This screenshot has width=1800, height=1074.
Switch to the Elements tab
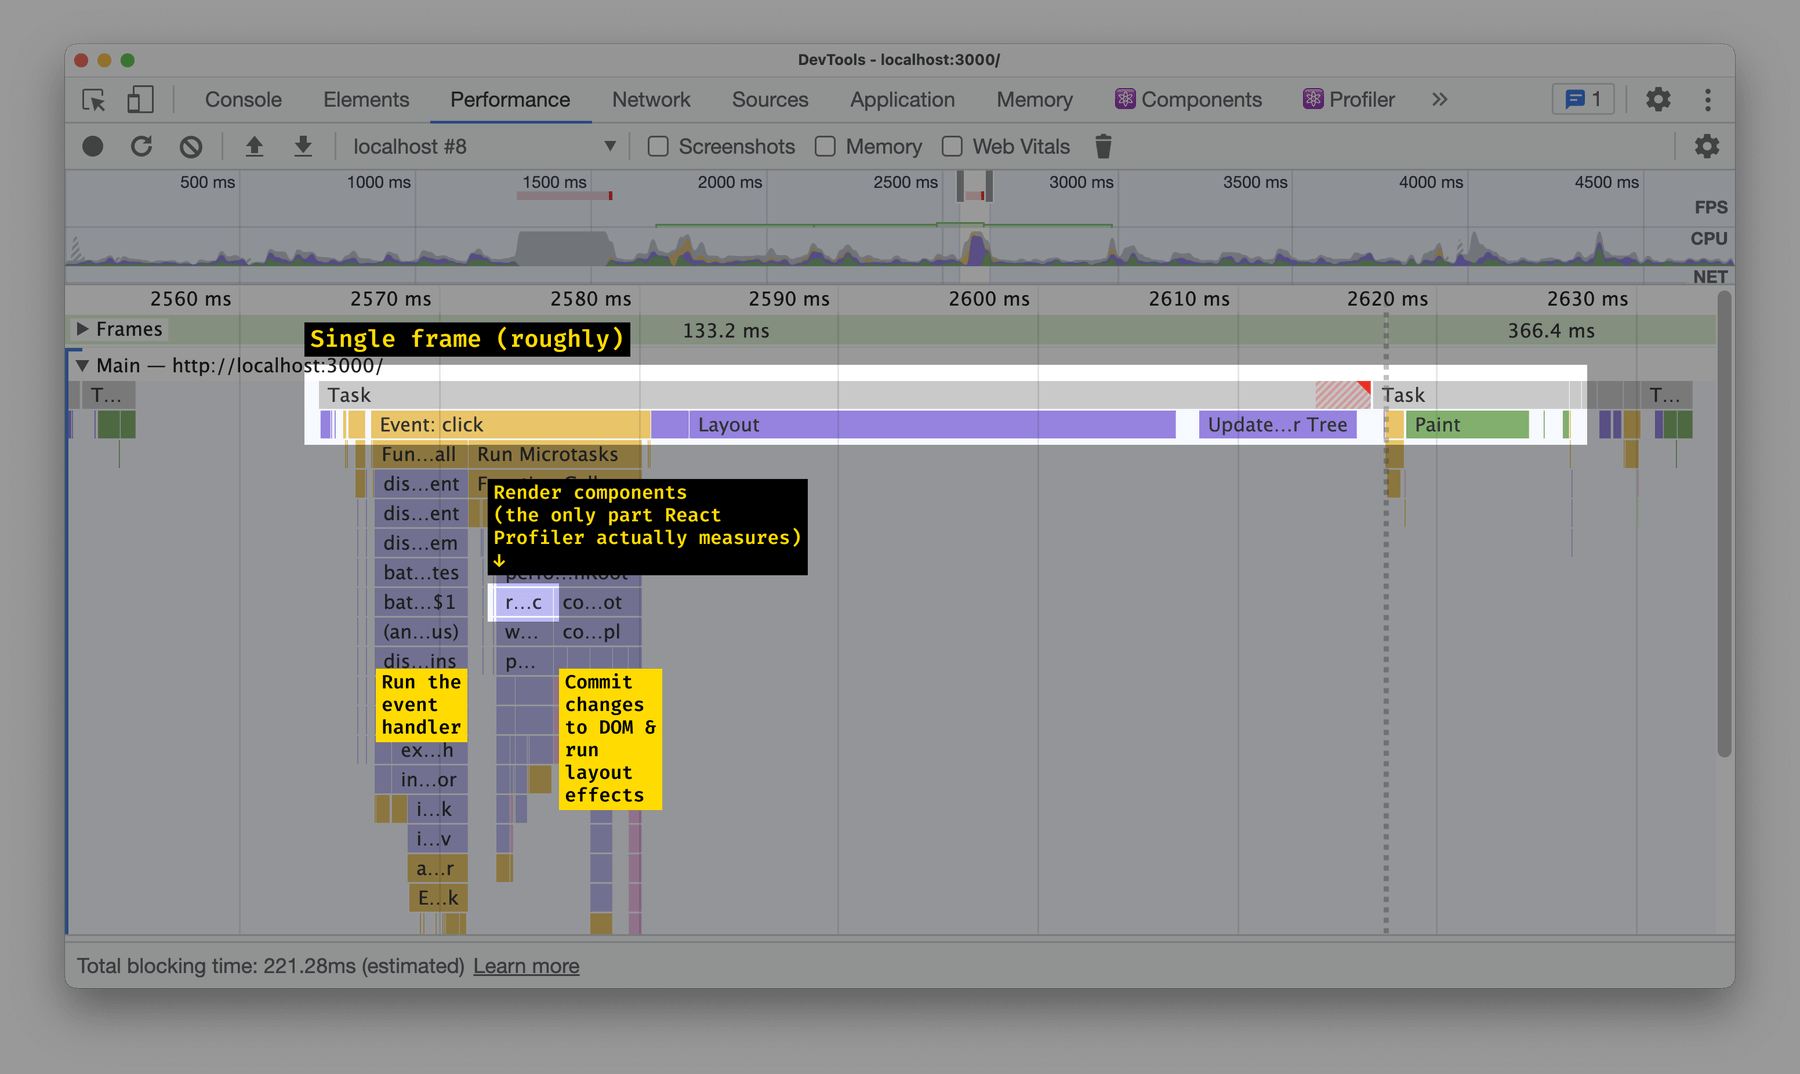pyautogui.click(x=366, y=100)
